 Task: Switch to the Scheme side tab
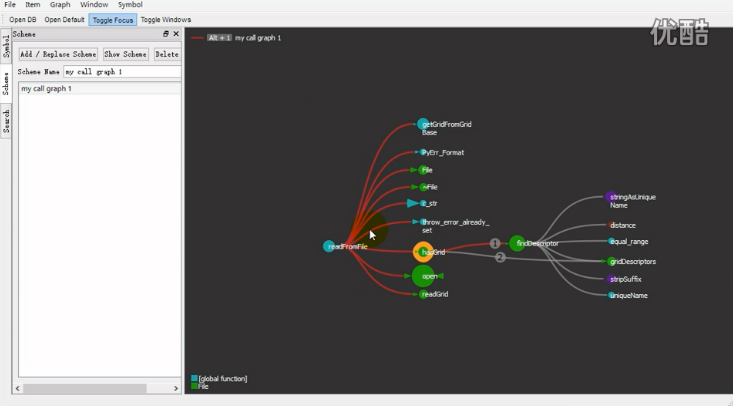(6, 84)
